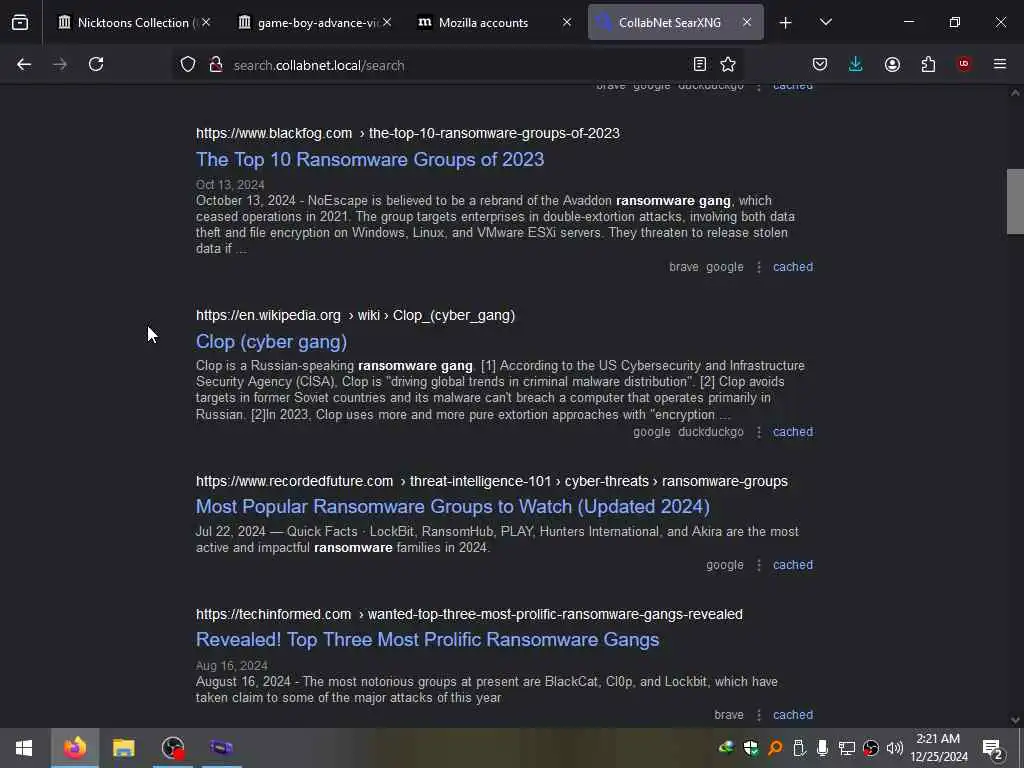Open cached copy of Clop Wikipedia result
This screenshot has height=768, width=1024.
(793, 432)
